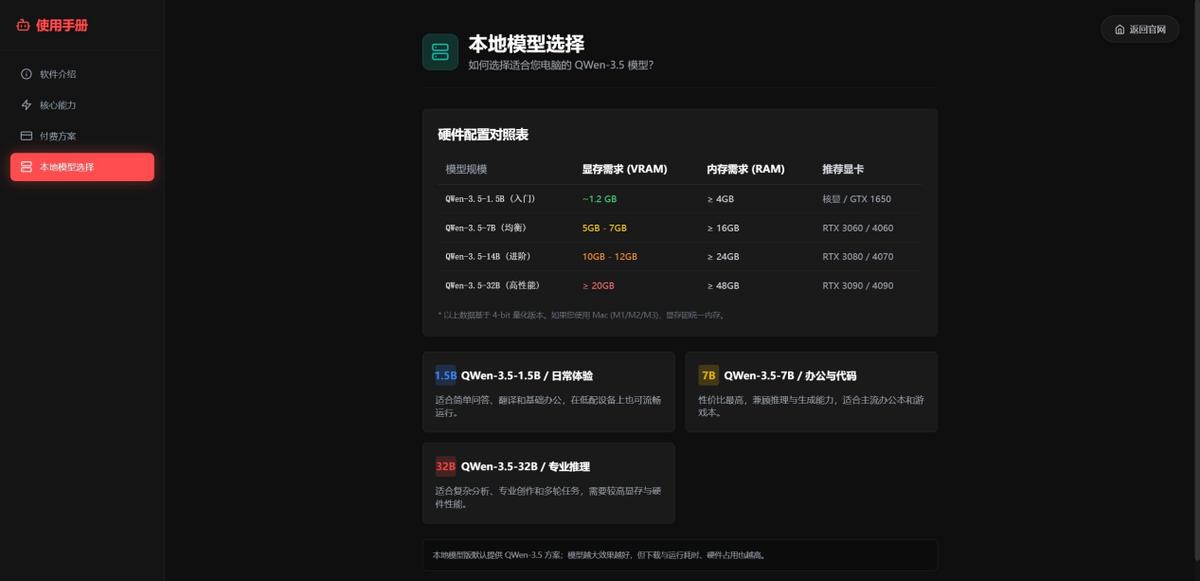
Task: Click the green server icon beside the page title
Action: coord(440,52)
